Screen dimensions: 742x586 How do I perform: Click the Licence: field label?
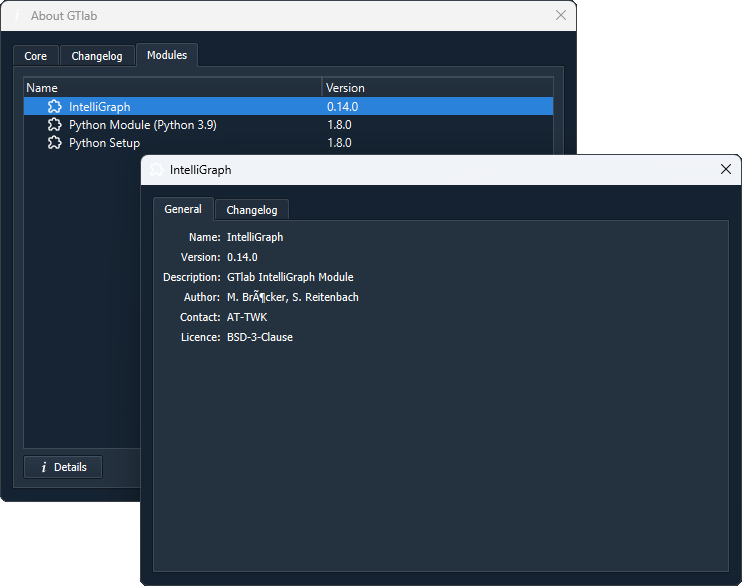(201, 337)
